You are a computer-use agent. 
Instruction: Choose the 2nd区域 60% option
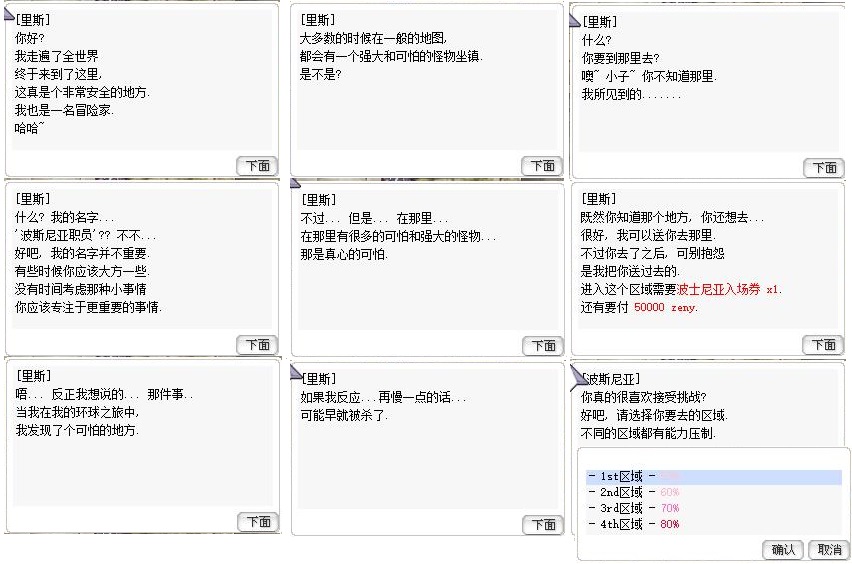point(634,492)
